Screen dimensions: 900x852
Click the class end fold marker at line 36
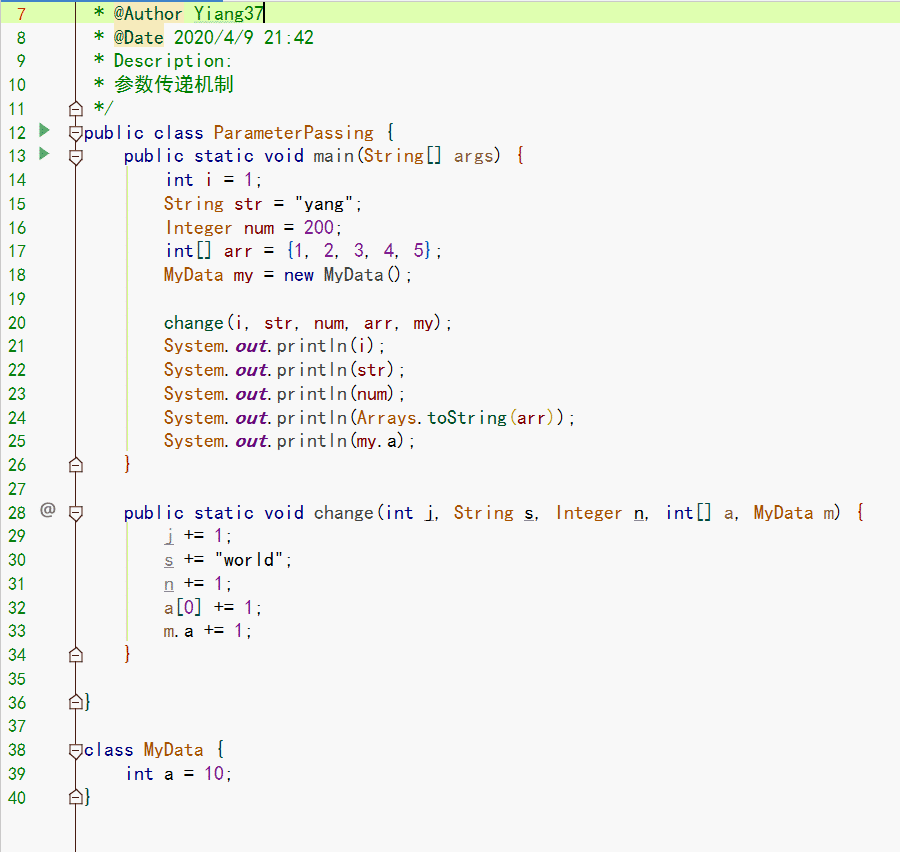coord(76,702)
